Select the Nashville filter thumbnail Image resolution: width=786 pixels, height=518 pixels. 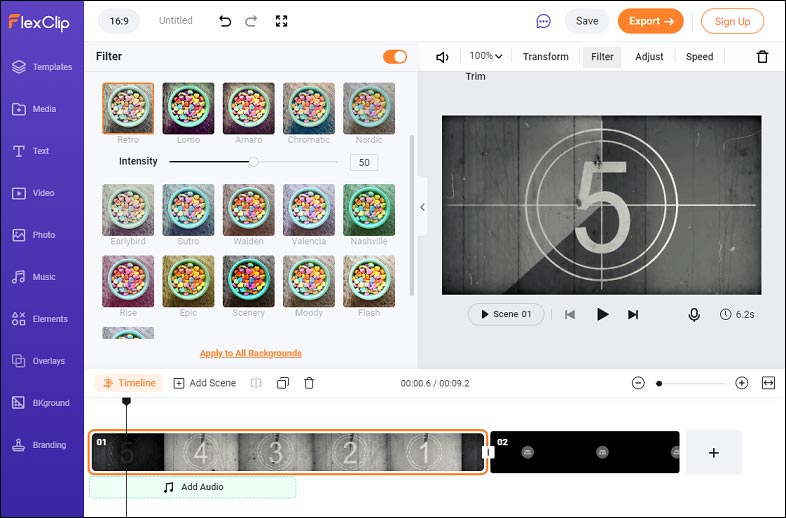[369, 210]
